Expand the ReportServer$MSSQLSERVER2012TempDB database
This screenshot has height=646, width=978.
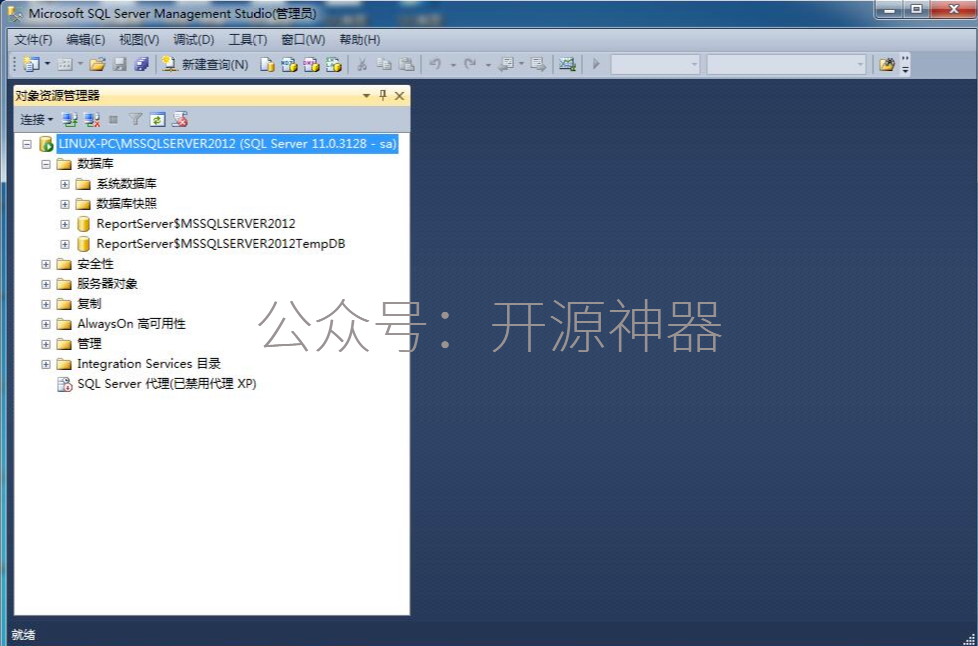(65, 244)
